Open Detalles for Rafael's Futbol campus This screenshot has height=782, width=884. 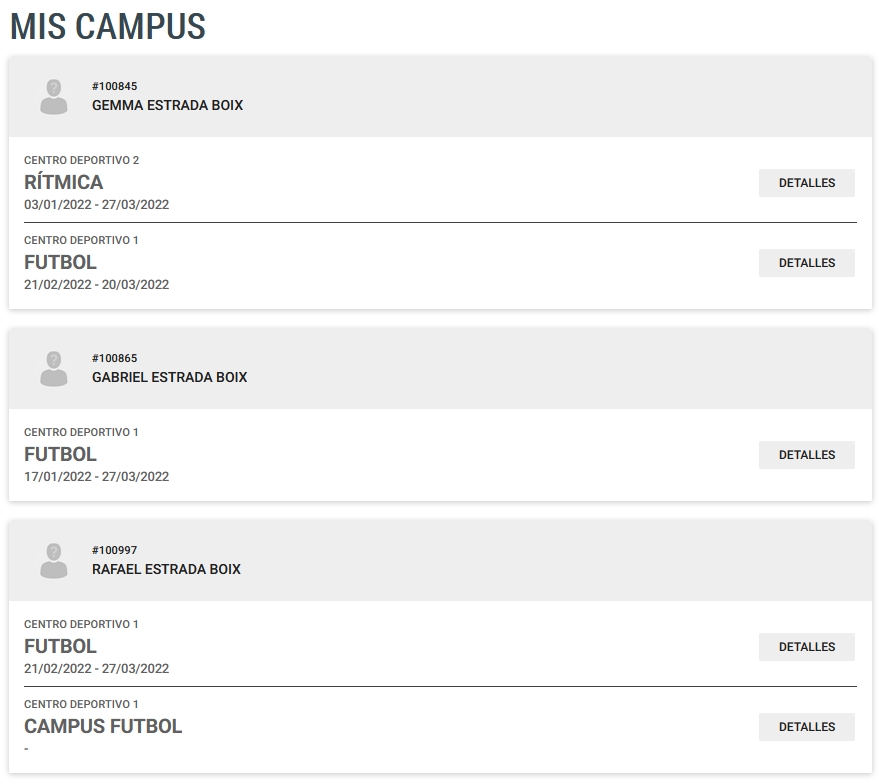806,647
